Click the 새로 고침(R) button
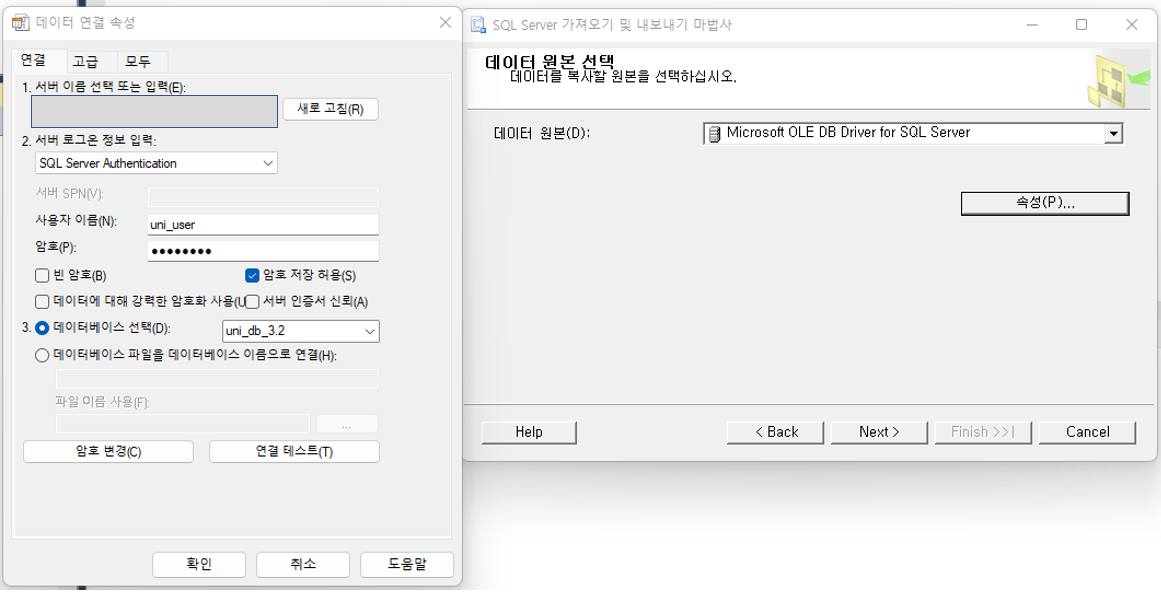Viewport: 1161px width, 598px height. pos(330,109)
